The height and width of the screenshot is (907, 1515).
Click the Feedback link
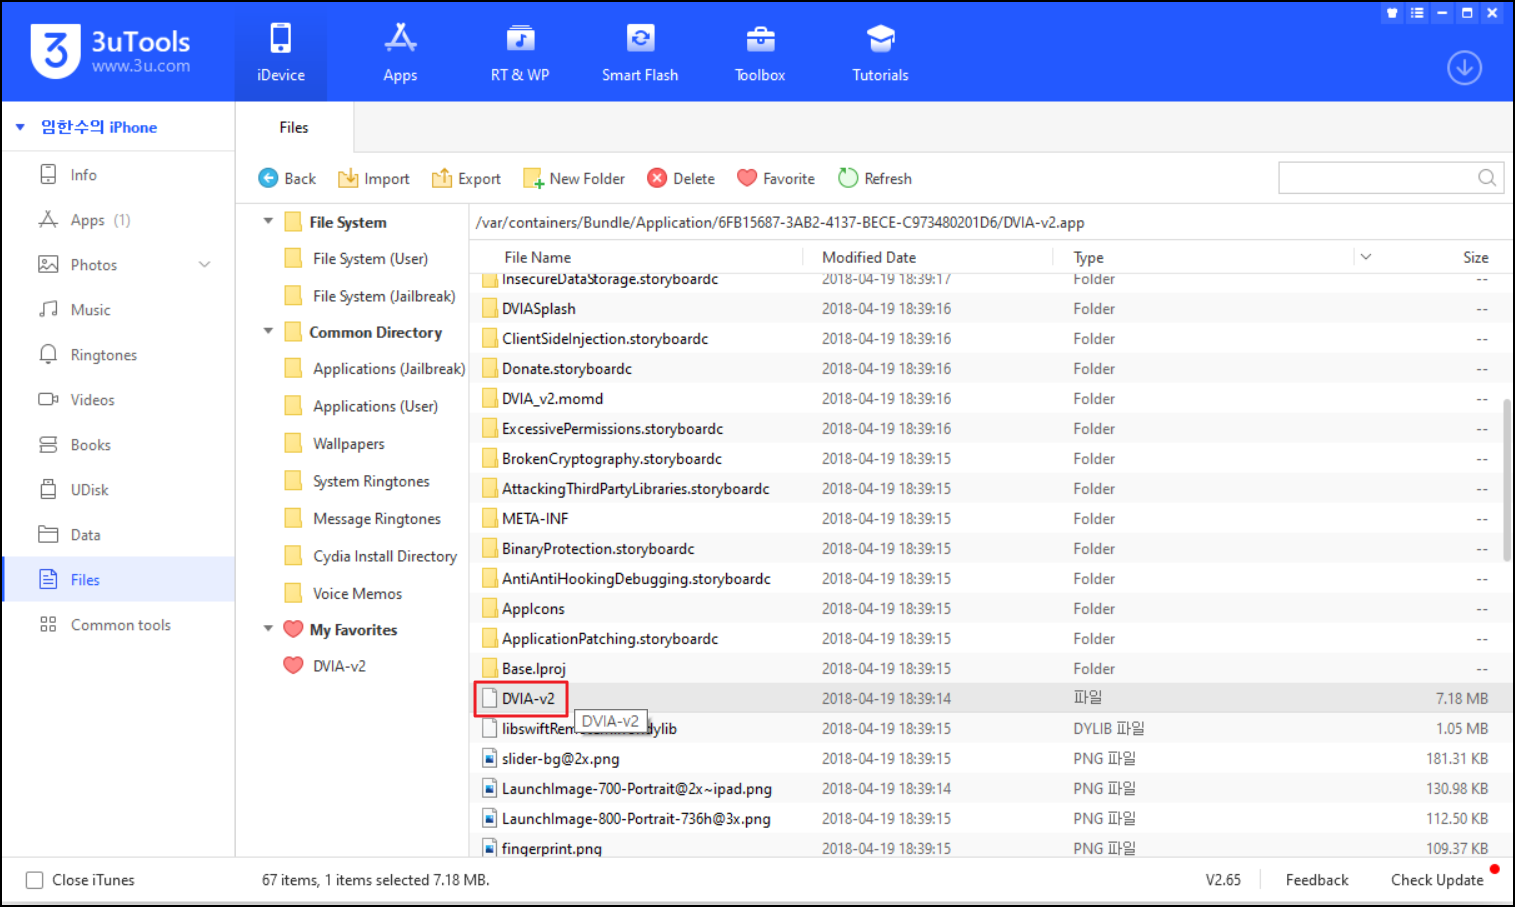(x=1316, y=880)
